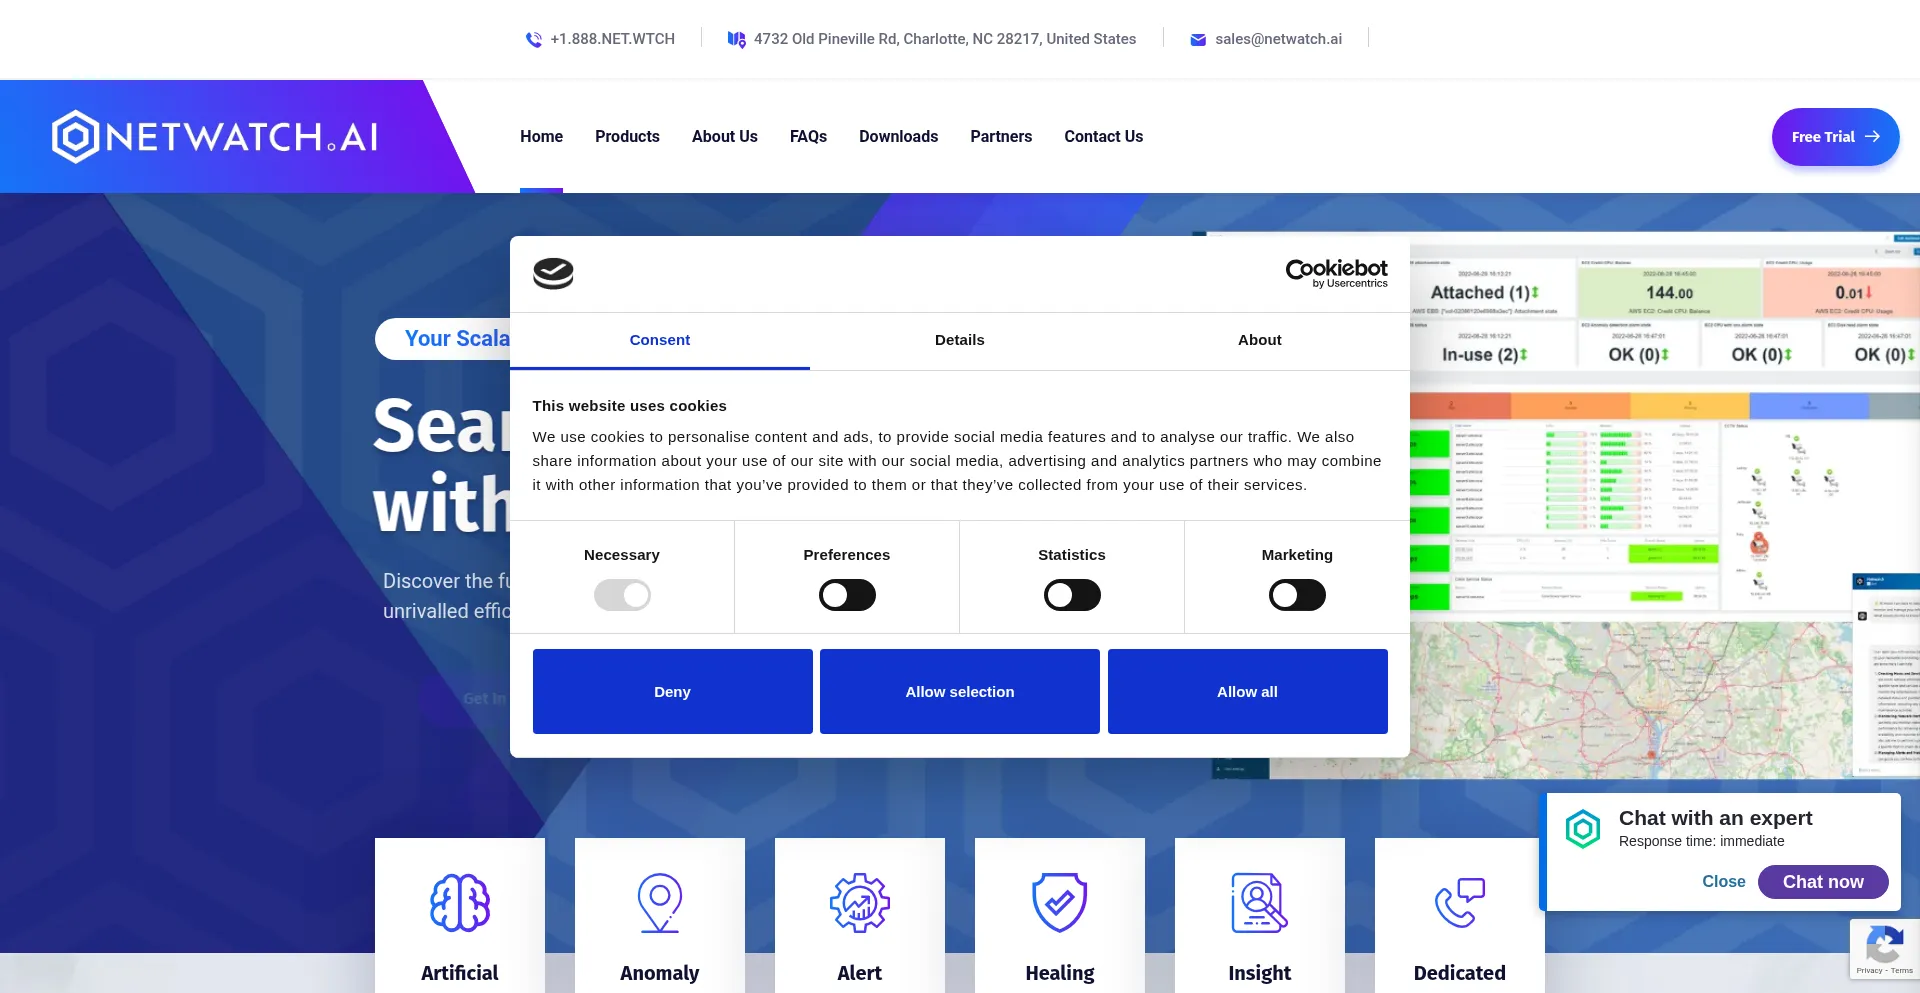Open the Cookiebot by Usercentrics logo link
The image size is (1920, 993).
tap(1336, 273)
